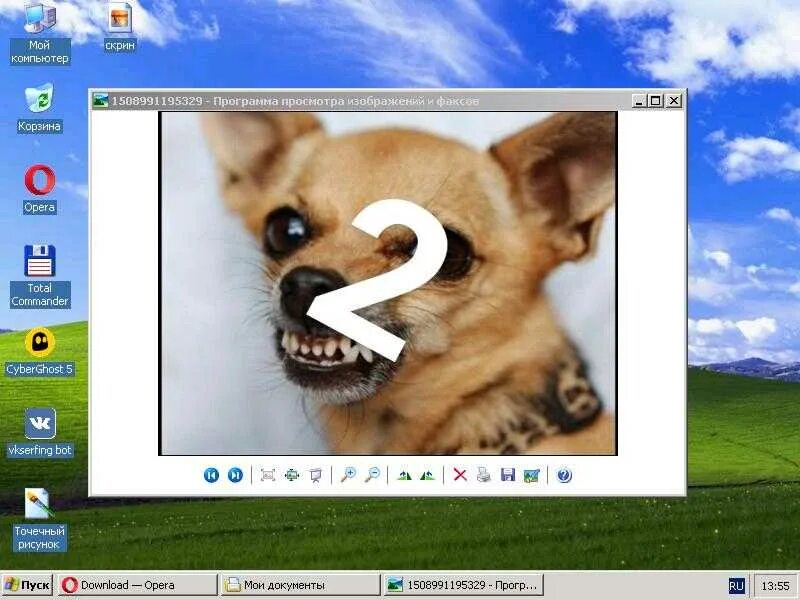
Task: Go to previous image in viewer
Action: (x=211, y=475)
